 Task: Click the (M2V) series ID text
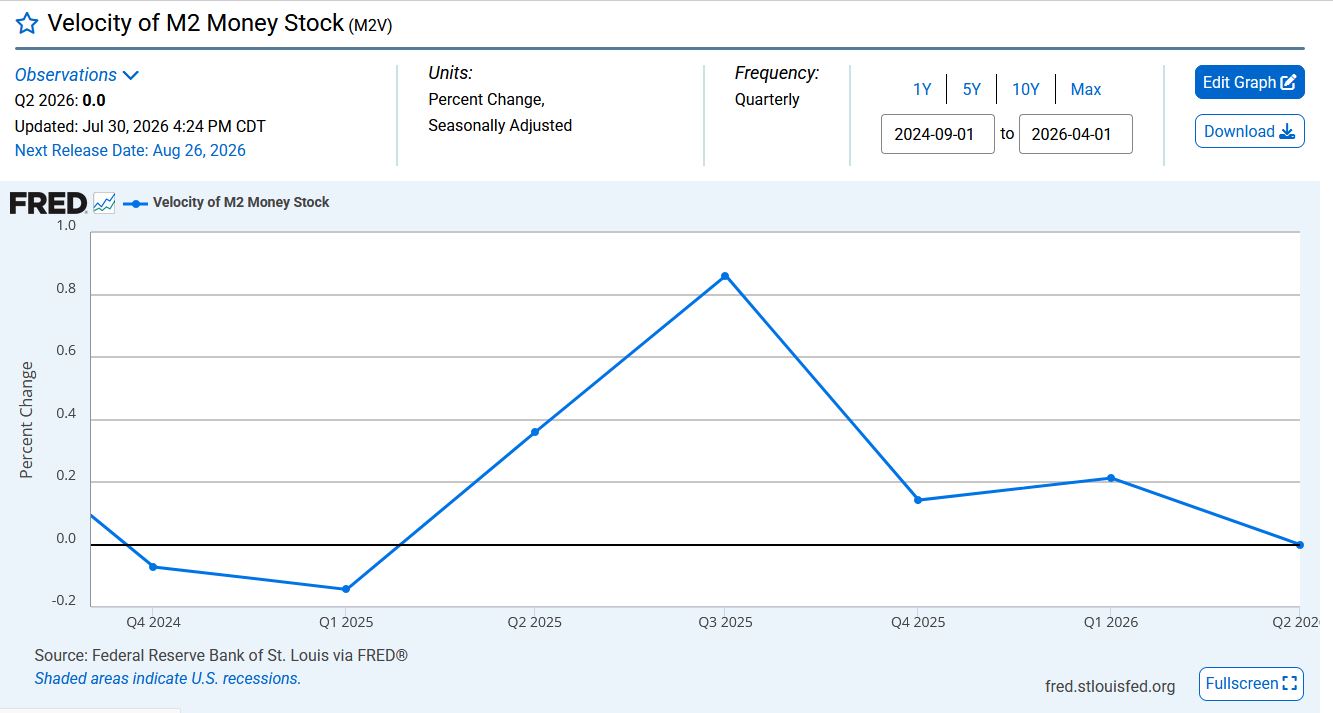[x=370, y=27]
